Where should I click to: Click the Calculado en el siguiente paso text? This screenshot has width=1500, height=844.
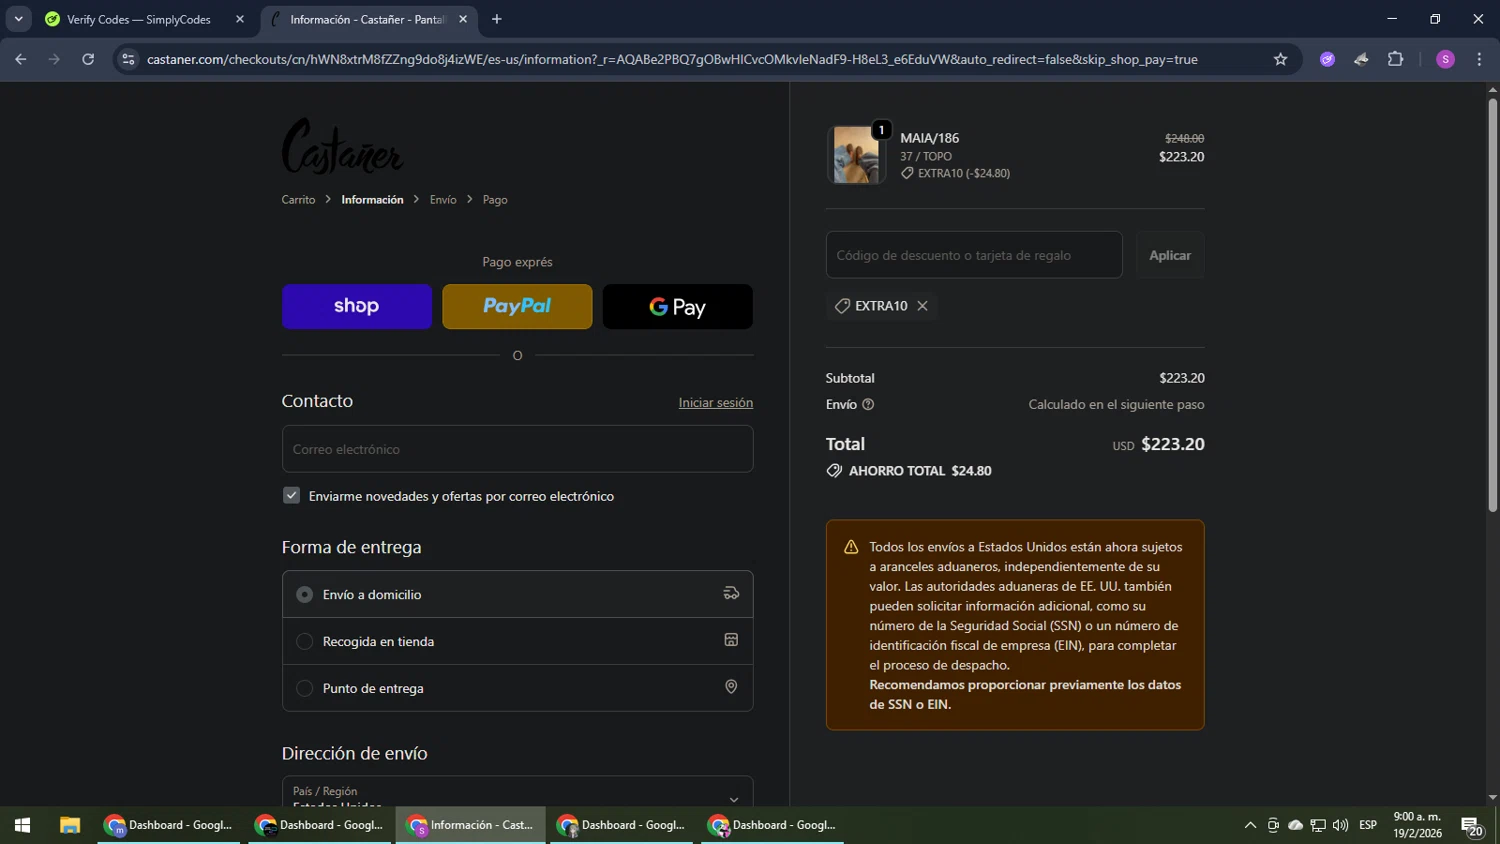pyautogui.click(x=1116, y=404)
